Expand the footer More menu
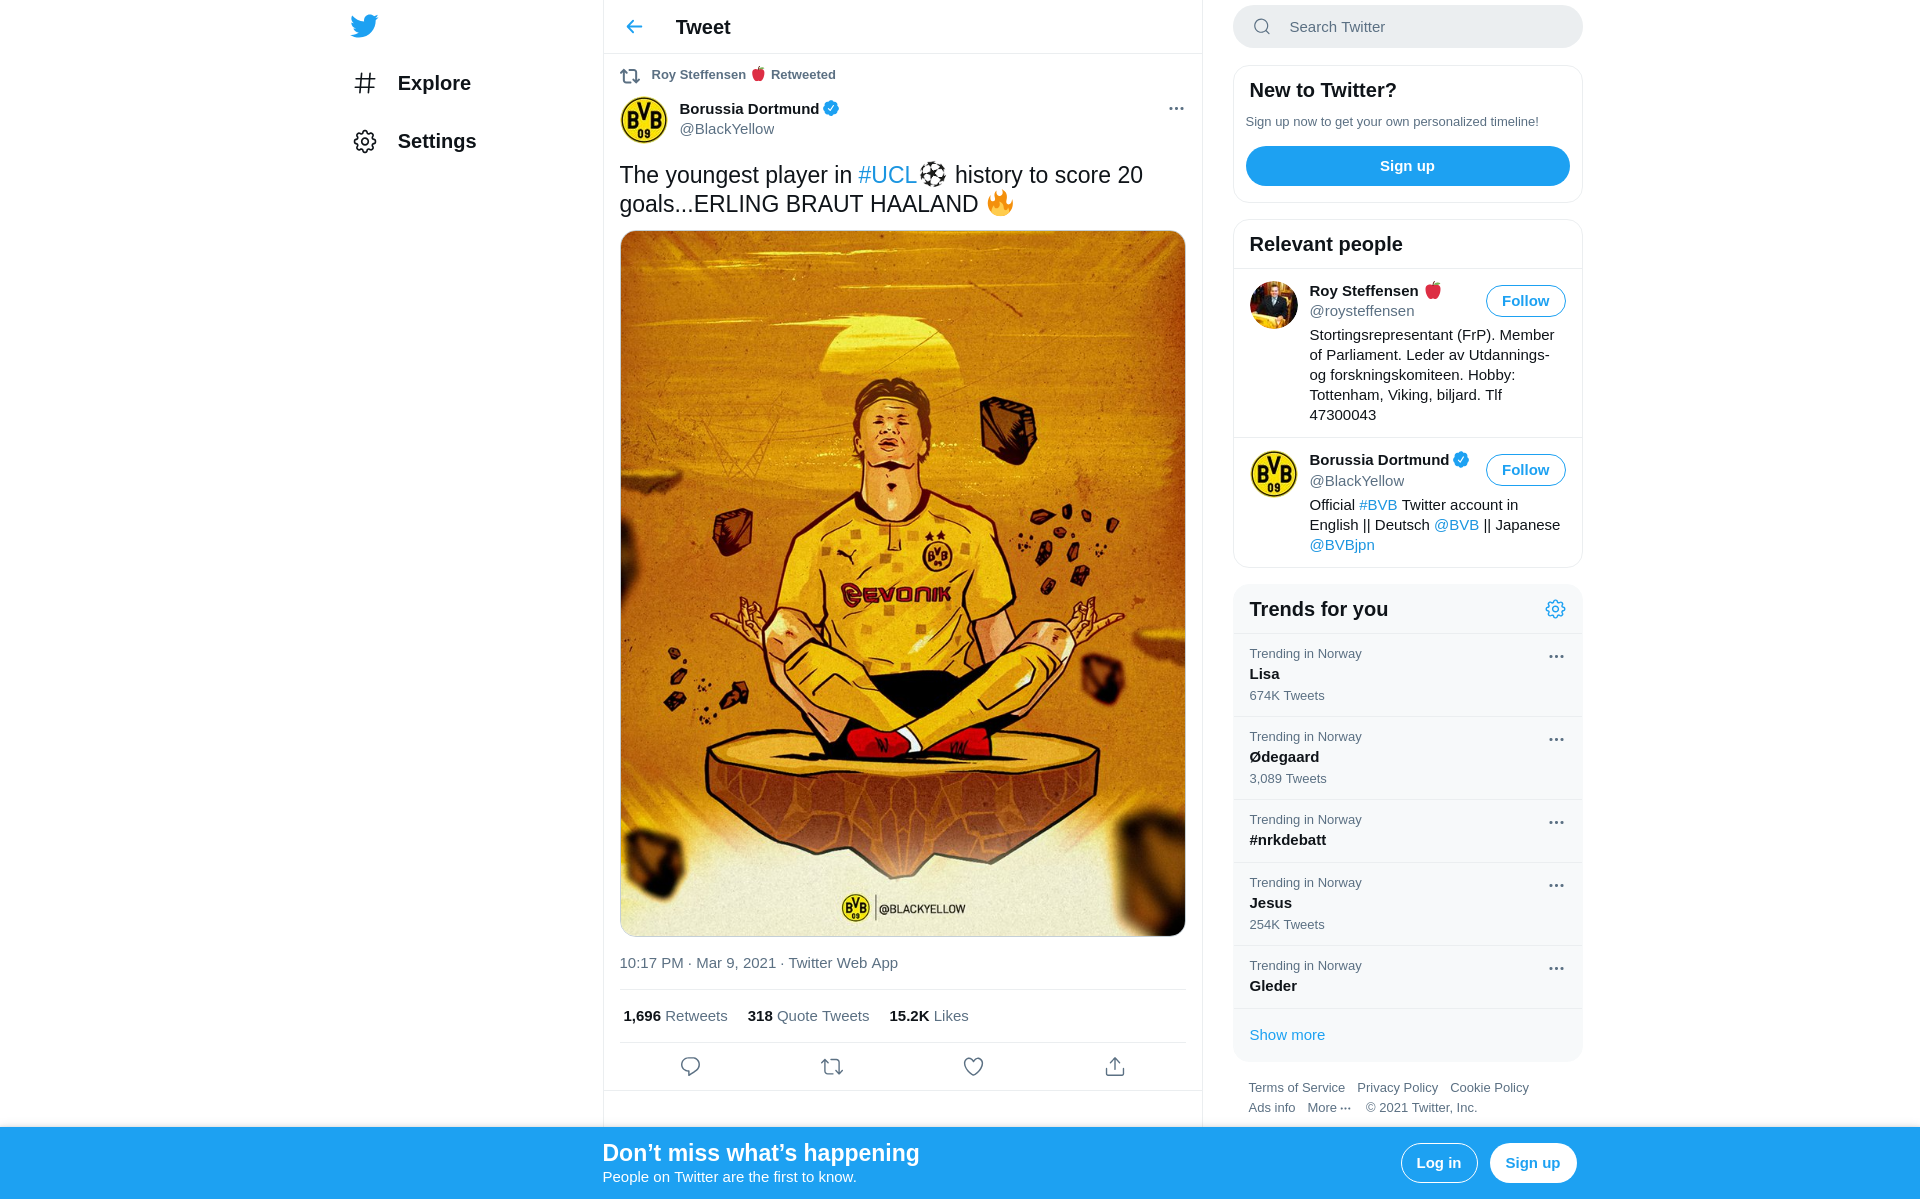Screen dimensions: 1920x1199 1329,1107
